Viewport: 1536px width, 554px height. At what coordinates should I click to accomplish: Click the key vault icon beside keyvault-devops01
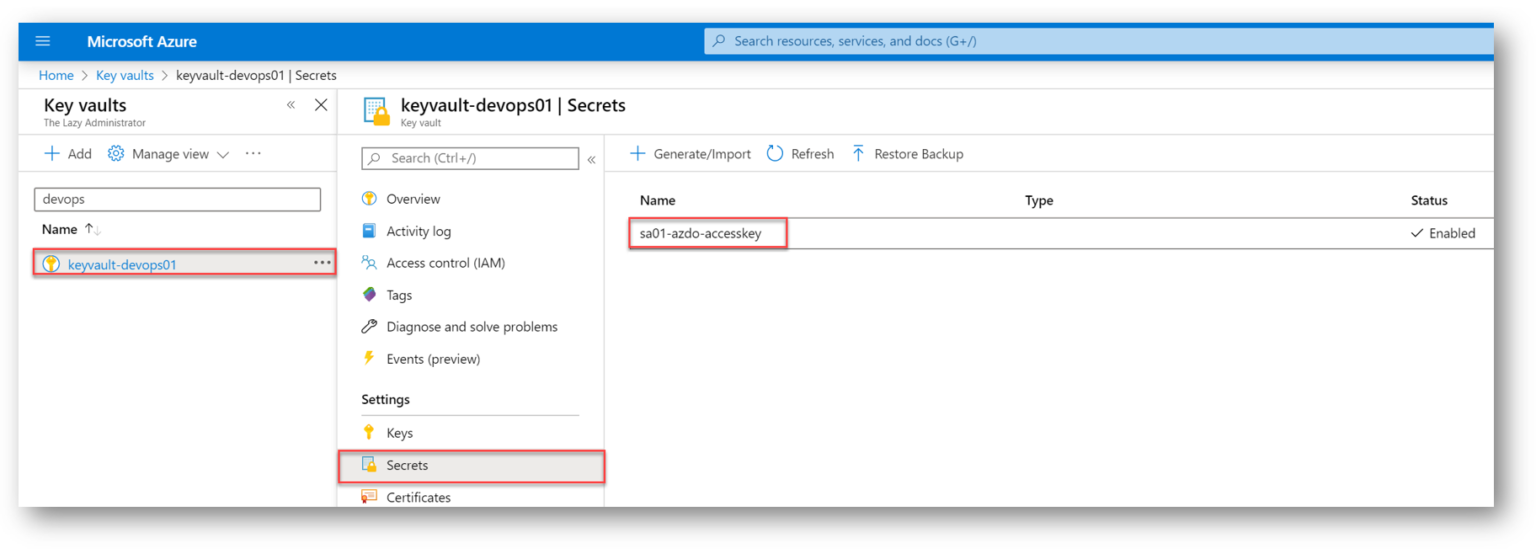click(x=51, y=265)
